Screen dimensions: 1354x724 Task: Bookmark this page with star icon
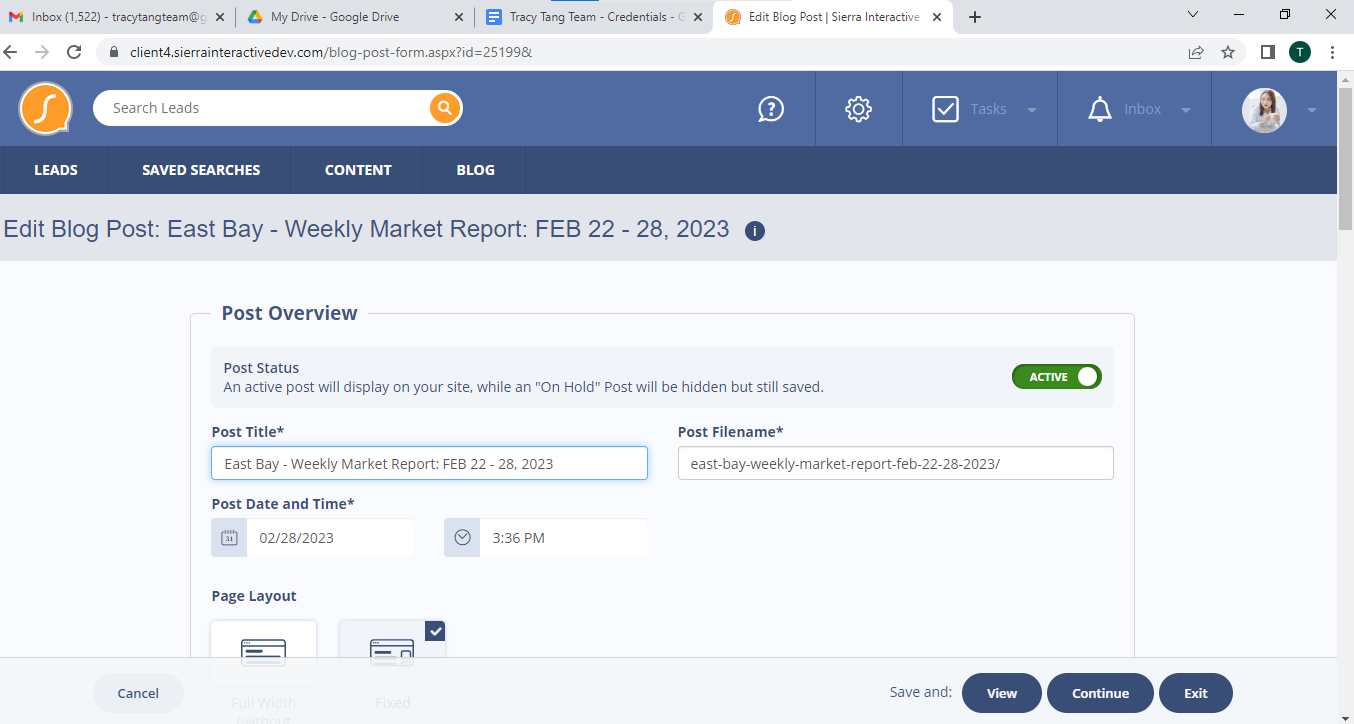point(1228,52)
